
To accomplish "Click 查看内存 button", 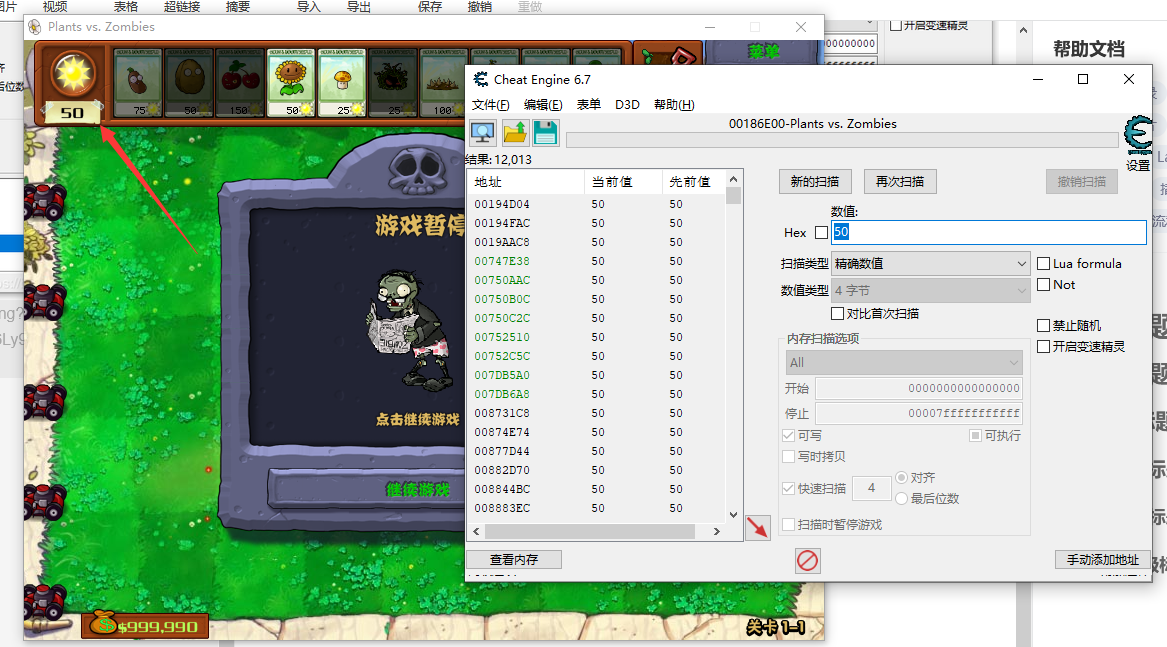I will pos(514,559).
